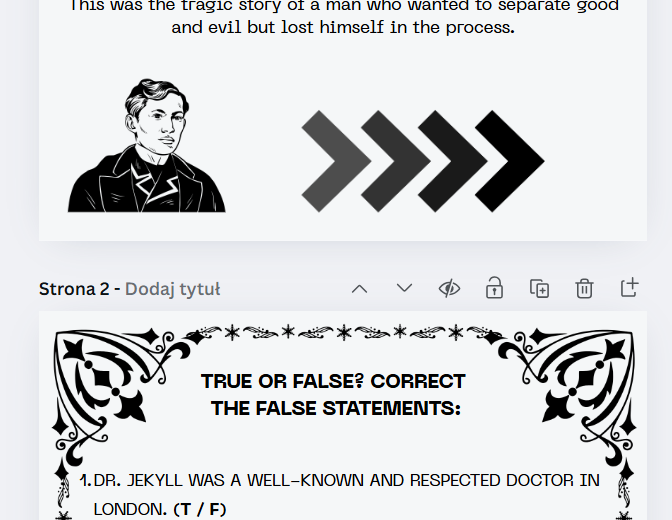Select the black rightmost chevron arrow
Viewport: 672px width, 520px height.
[x=510, y=161]
